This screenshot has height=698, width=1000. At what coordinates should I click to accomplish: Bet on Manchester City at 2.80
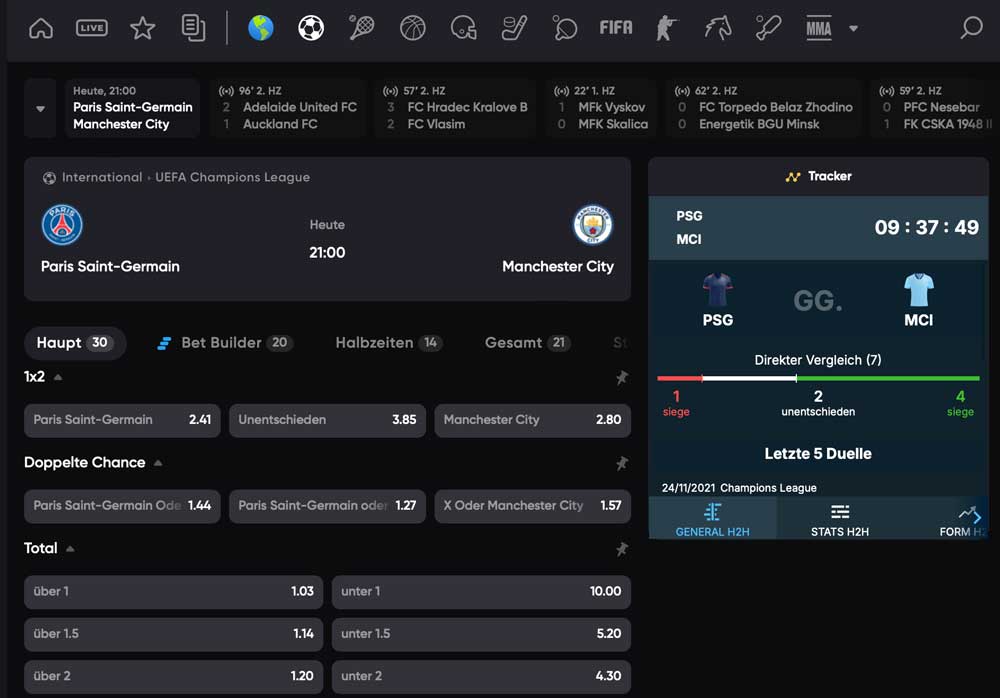(x=533, y=420)
